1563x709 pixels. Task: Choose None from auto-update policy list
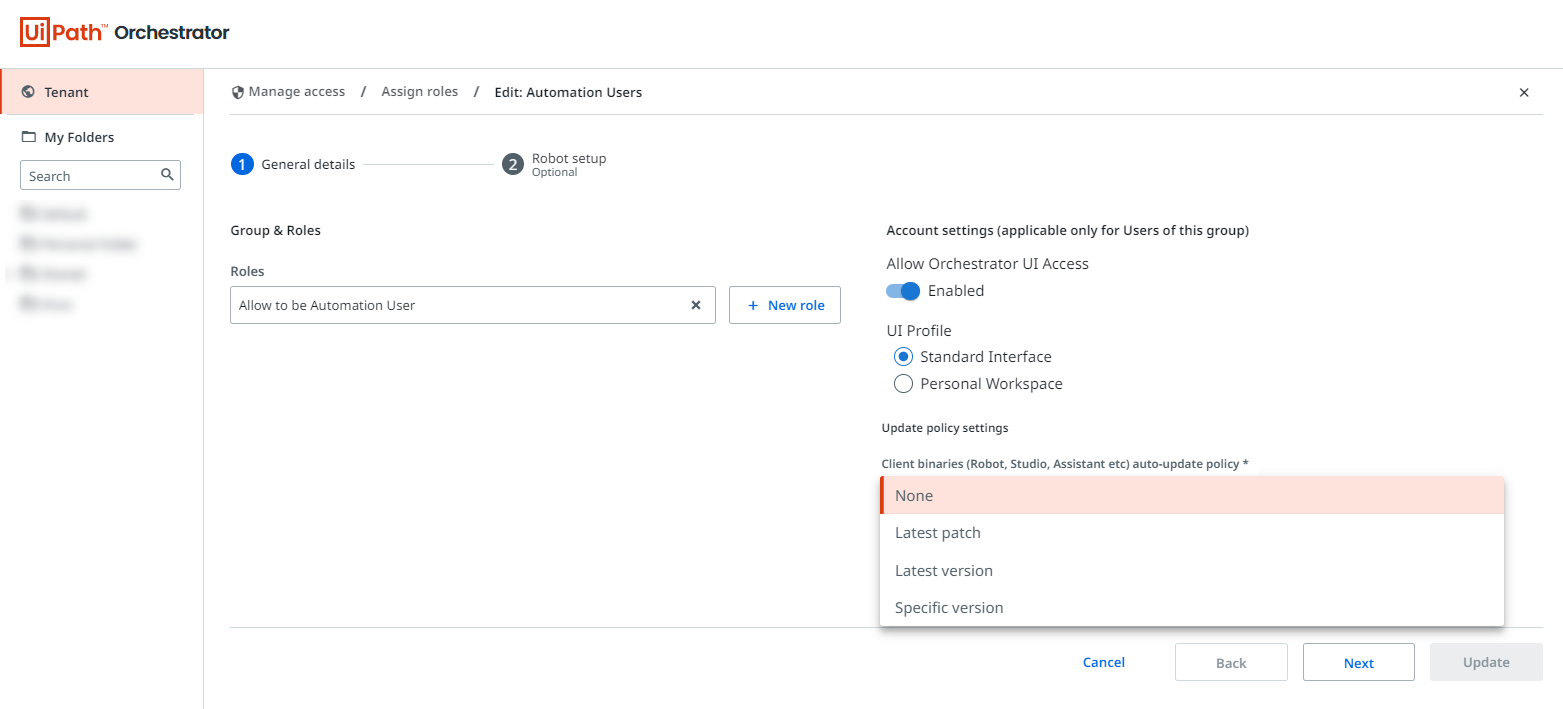(x=914, y=496)
